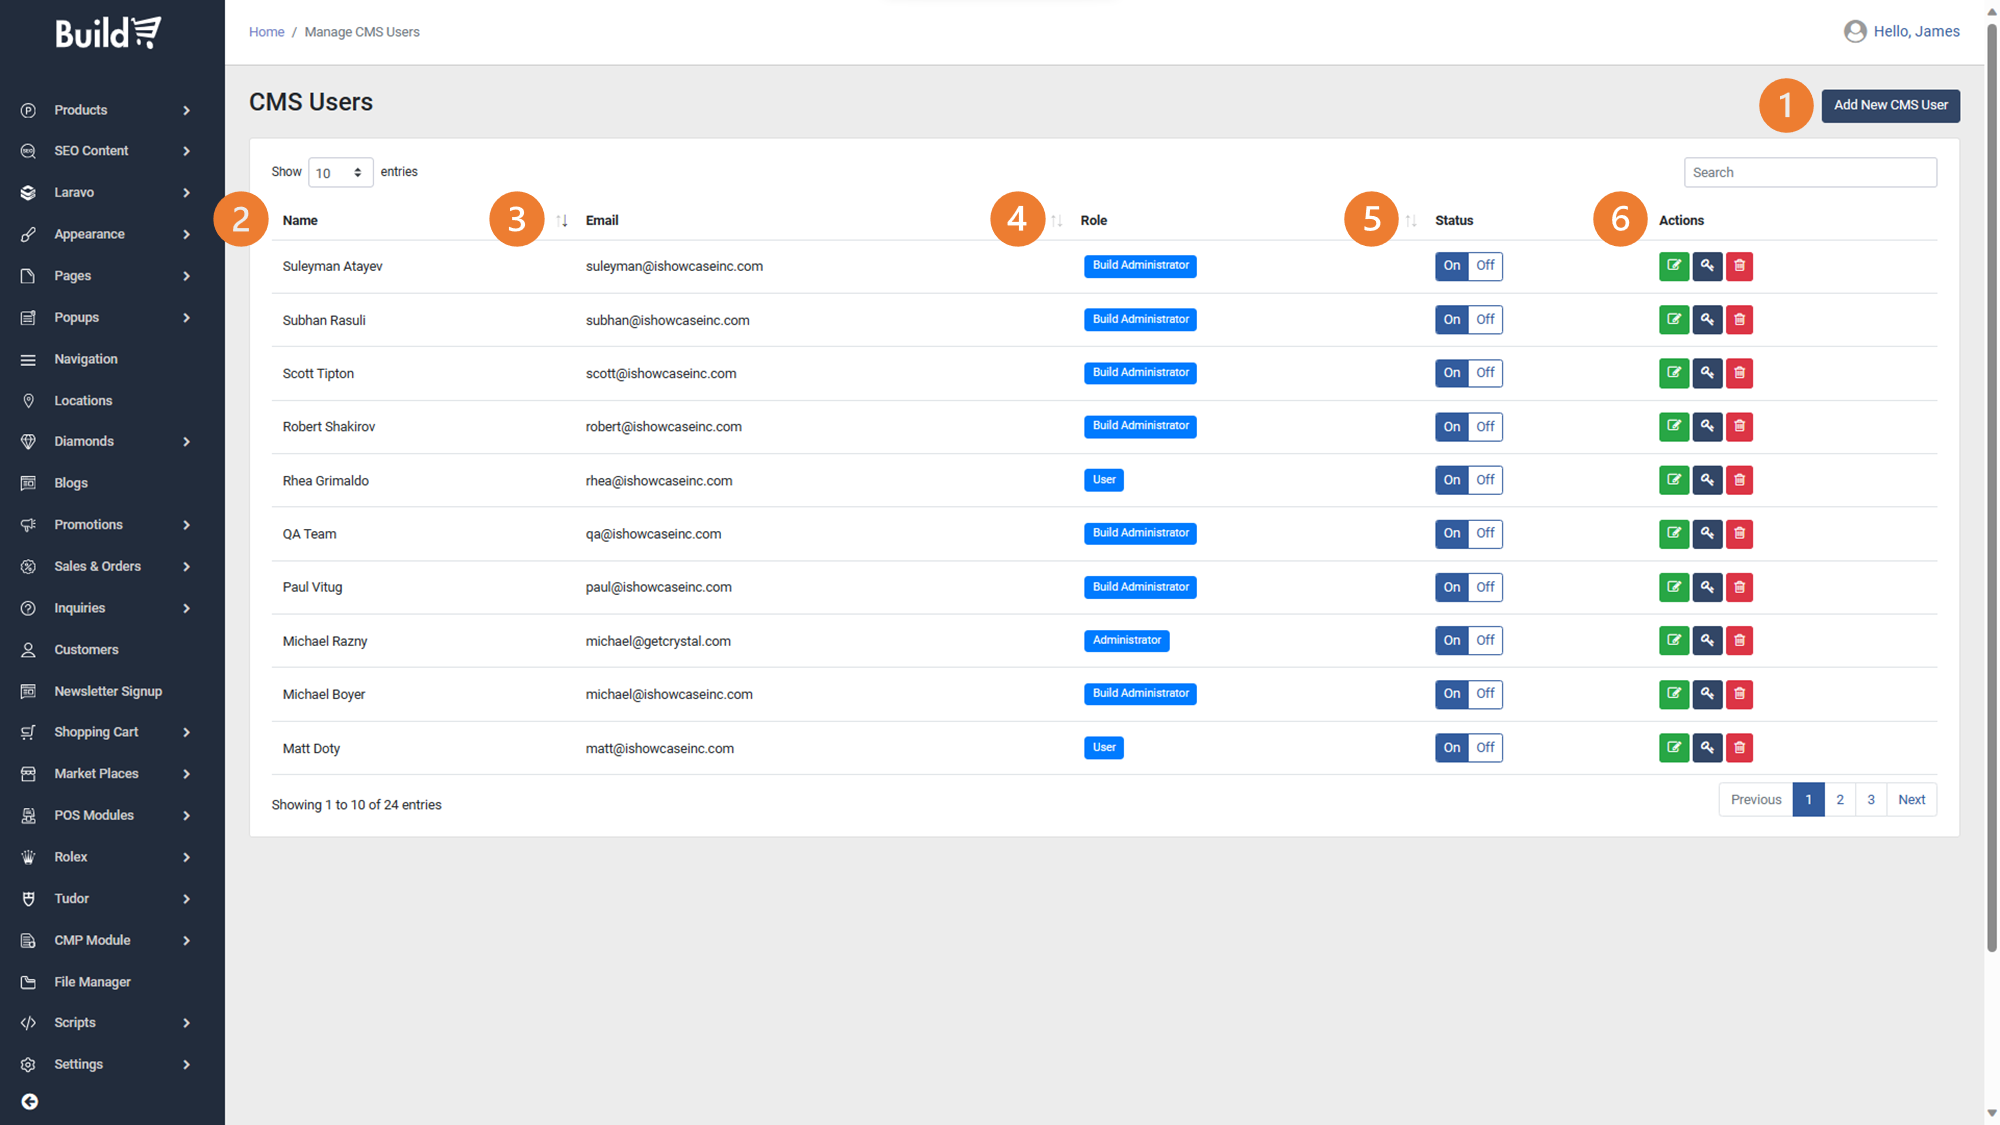The image size is (2000, 1125).
Task: Go to the Home breadcrumb link
Action: [x=266, y=32]
